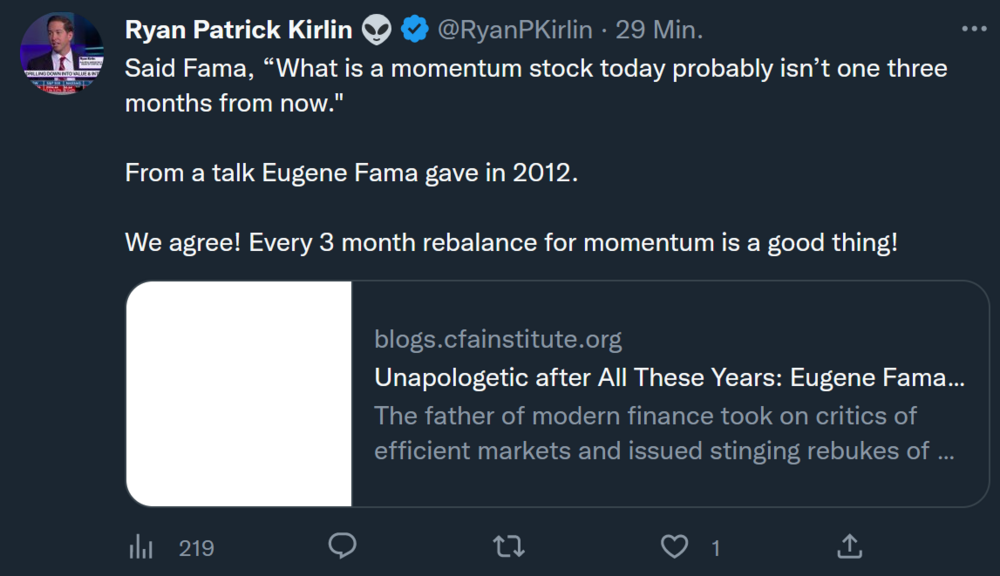
Task: Click the share upload arrow icon
Action: tap(849, 546)
